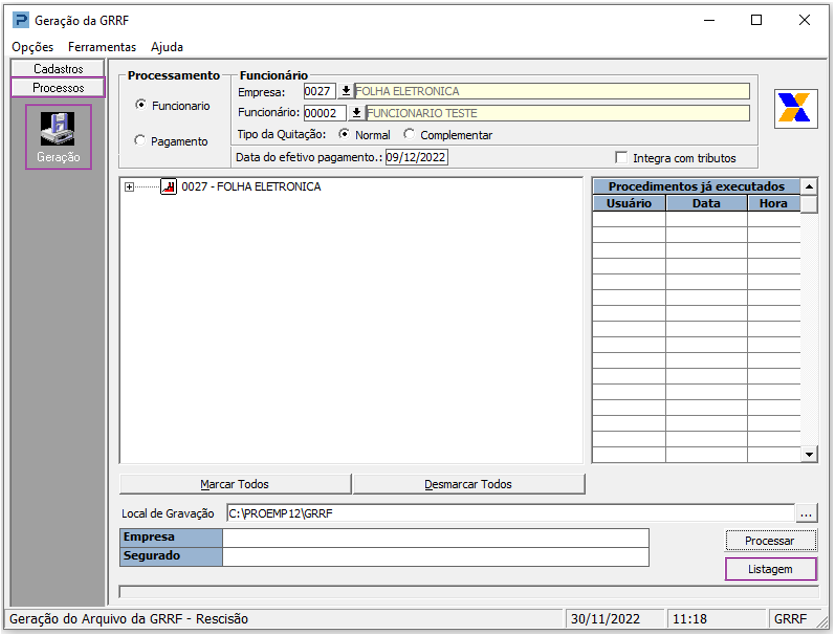Open Empresa lookup arrow button
833x634 pixels.
click(x=346, y=91)
